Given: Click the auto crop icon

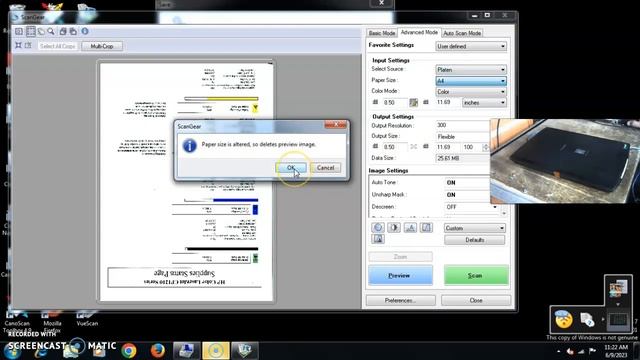Looking at the screenshot, I should [x=18, y=45].
